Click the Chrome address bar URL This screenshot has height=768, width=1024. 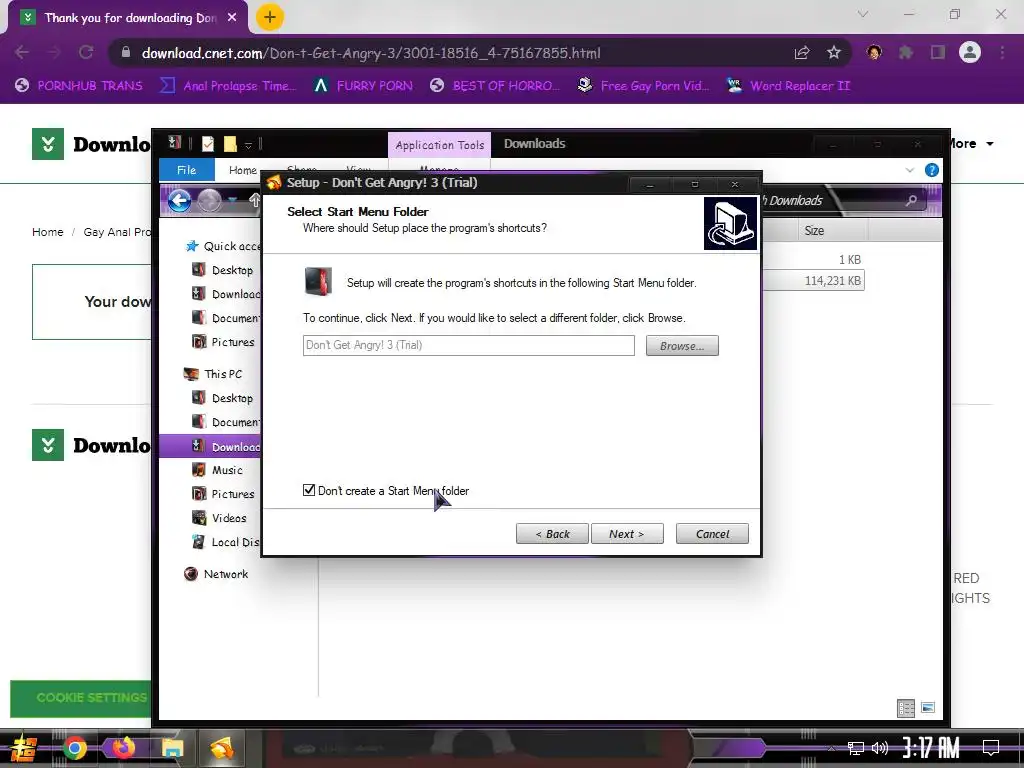click(x=371, y=53)
